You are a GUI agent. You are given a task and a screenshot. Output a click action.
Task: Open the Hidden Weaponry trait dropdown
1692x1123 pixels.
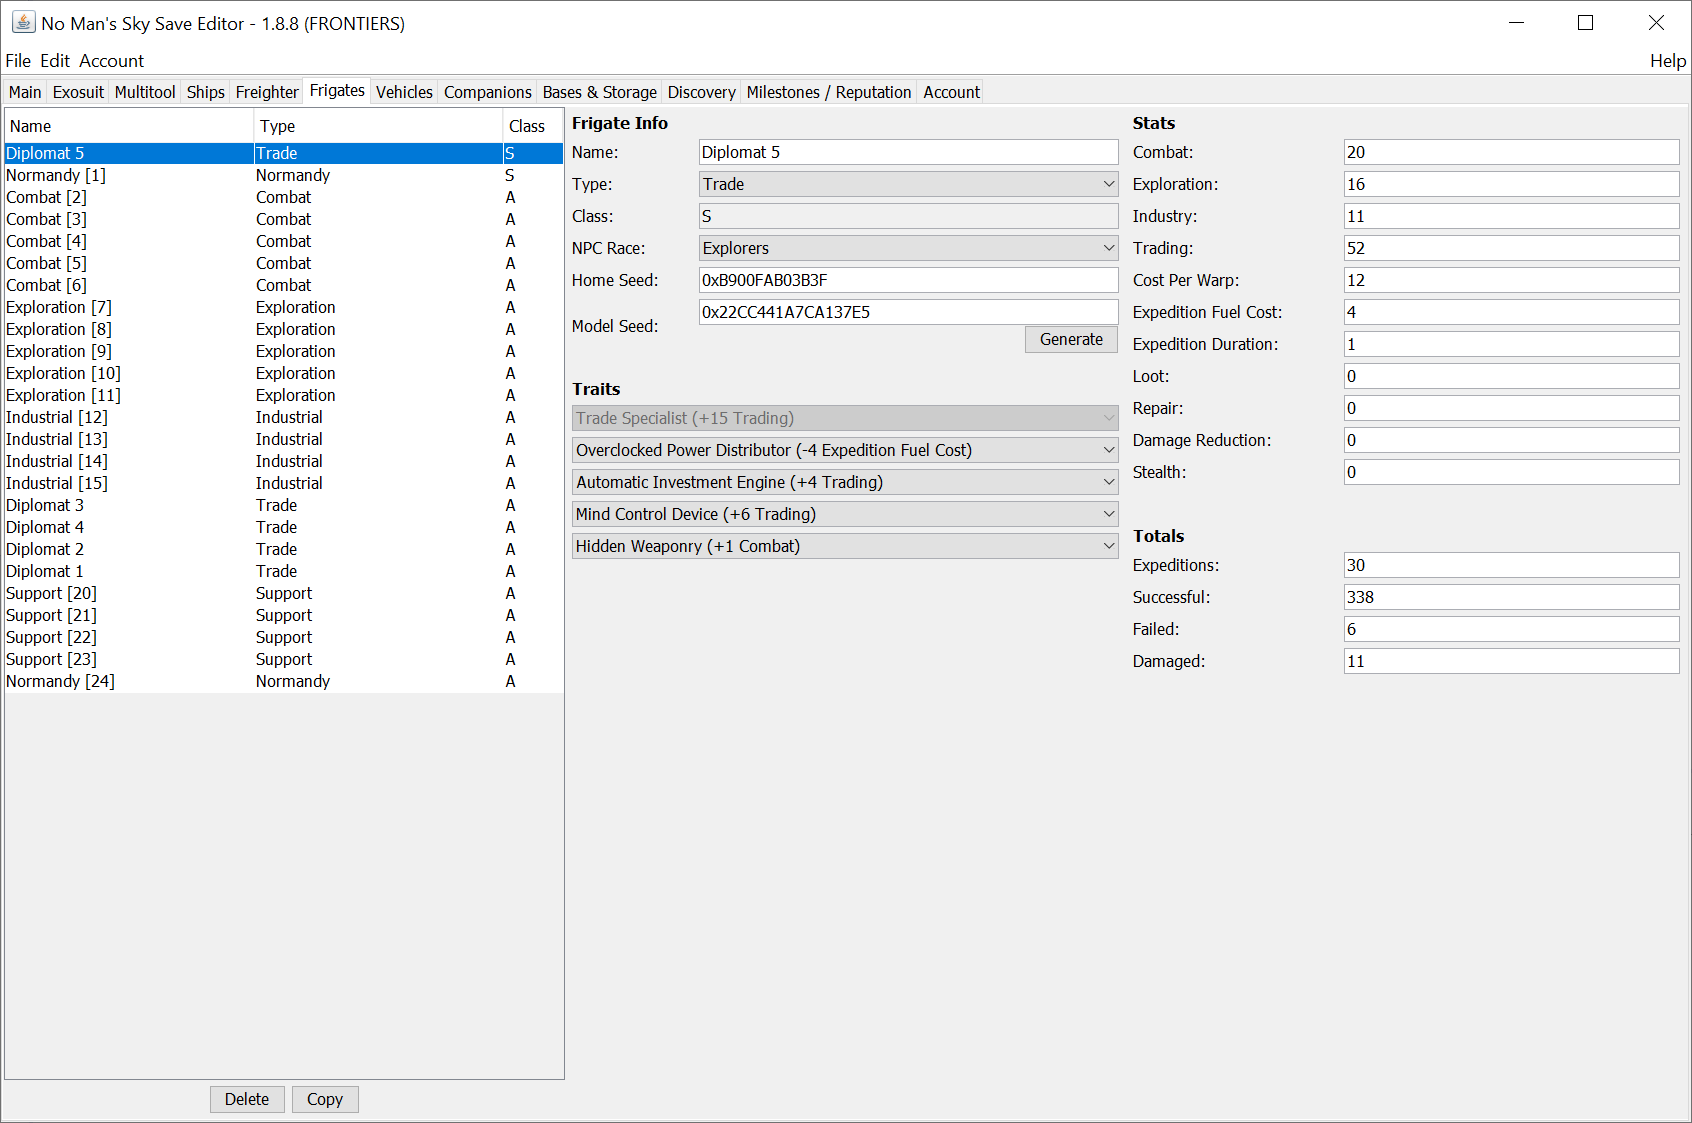tap(845, 546)
